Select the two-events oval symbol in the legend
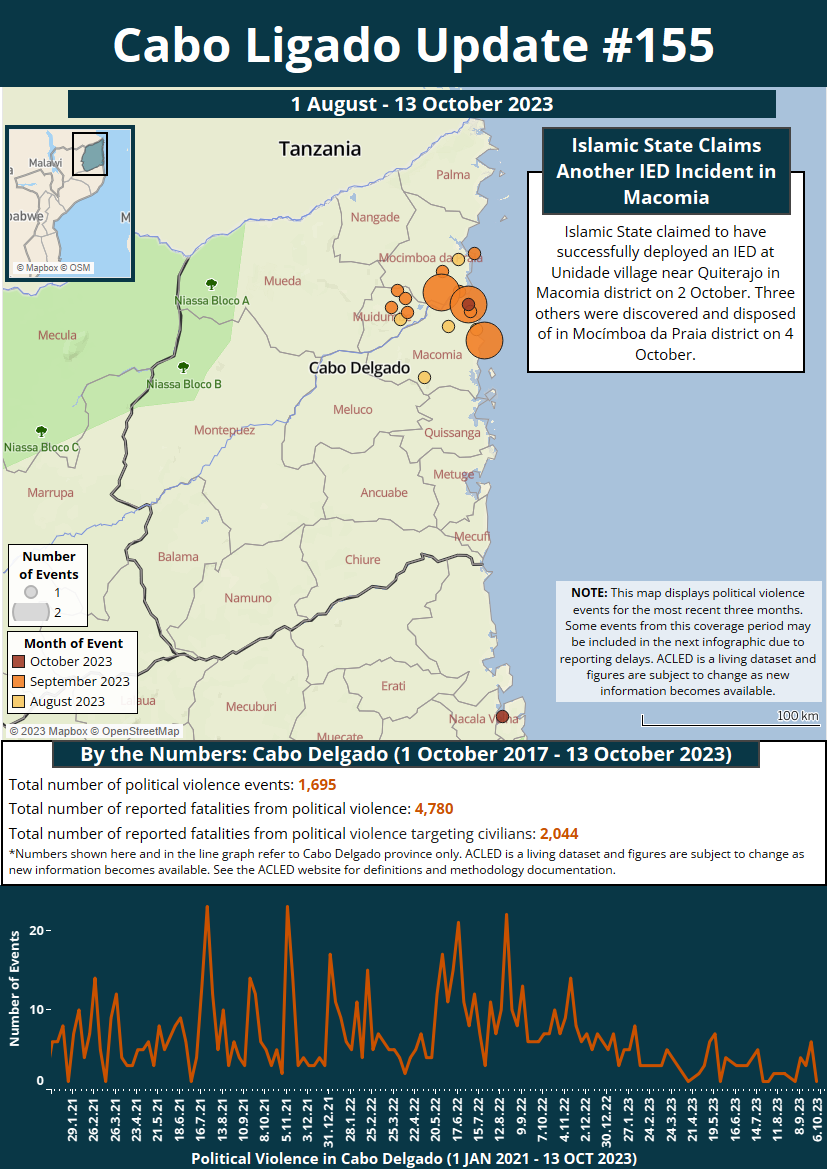The width and height of the screenshot is (827, 1169). click(32, 612)
